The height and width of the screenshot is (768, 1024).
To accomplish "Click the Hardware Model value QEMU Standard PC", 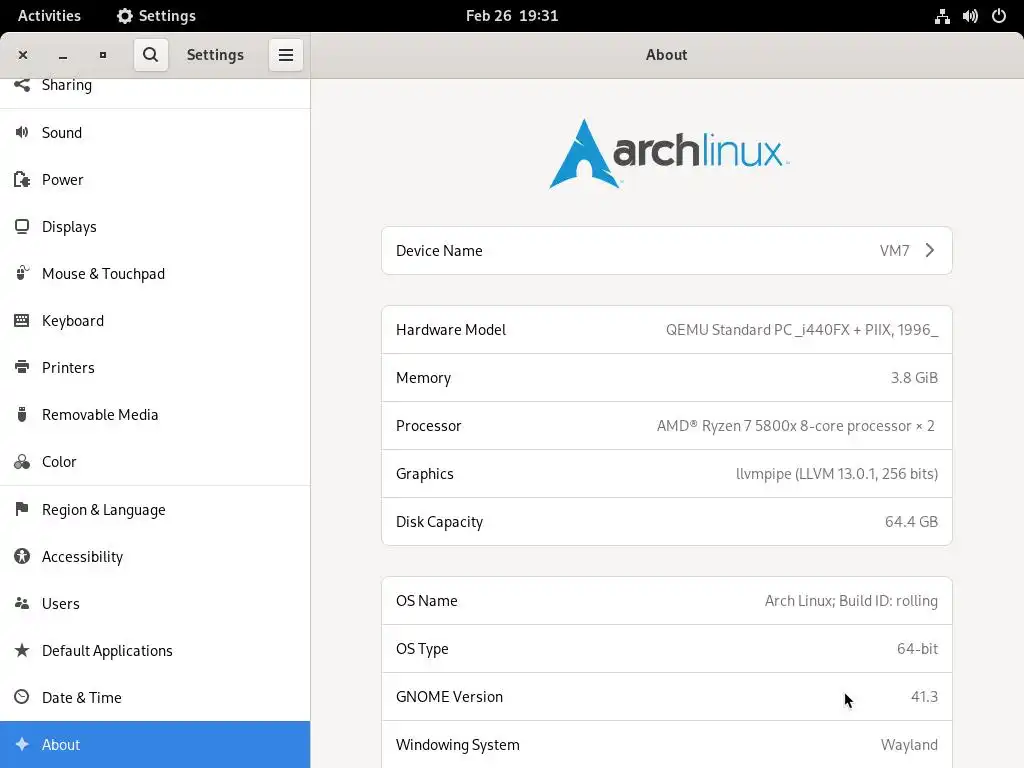I will coord(802,329).
